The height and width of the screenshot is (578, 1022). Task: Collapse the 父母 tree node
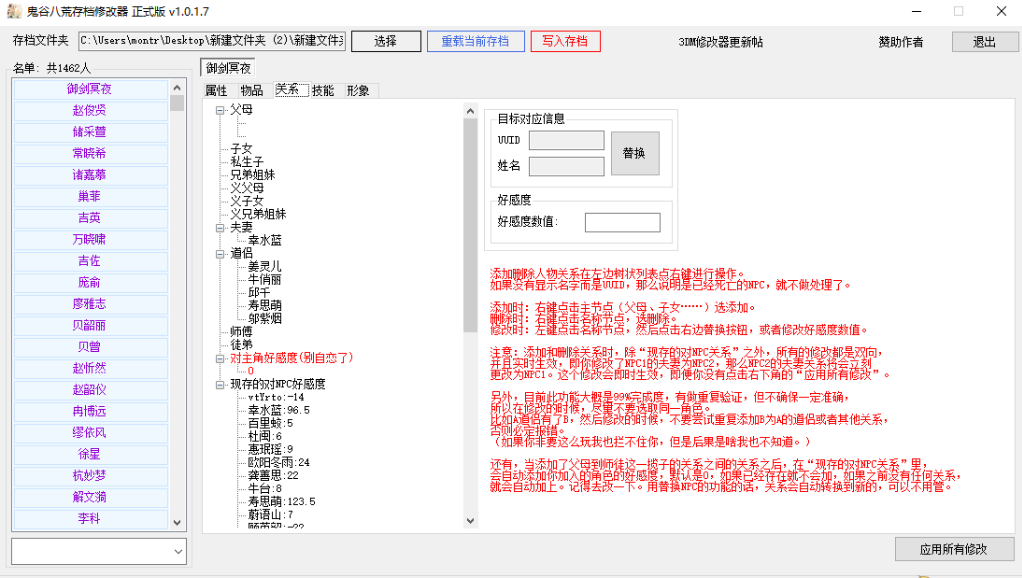click(220, 110)
